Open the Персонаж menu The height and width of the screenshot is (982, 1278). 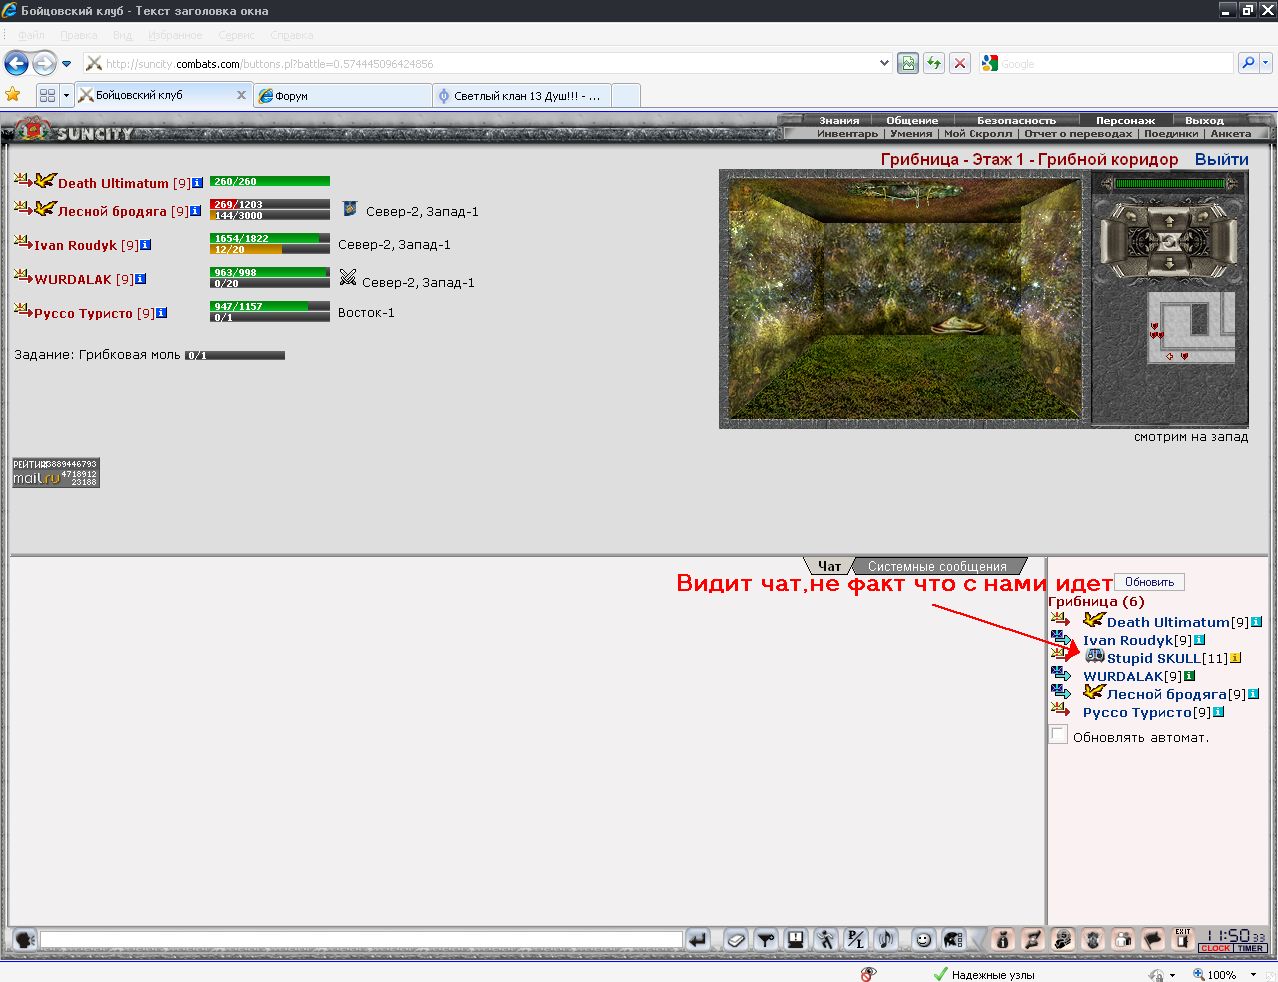[1125, 120]
